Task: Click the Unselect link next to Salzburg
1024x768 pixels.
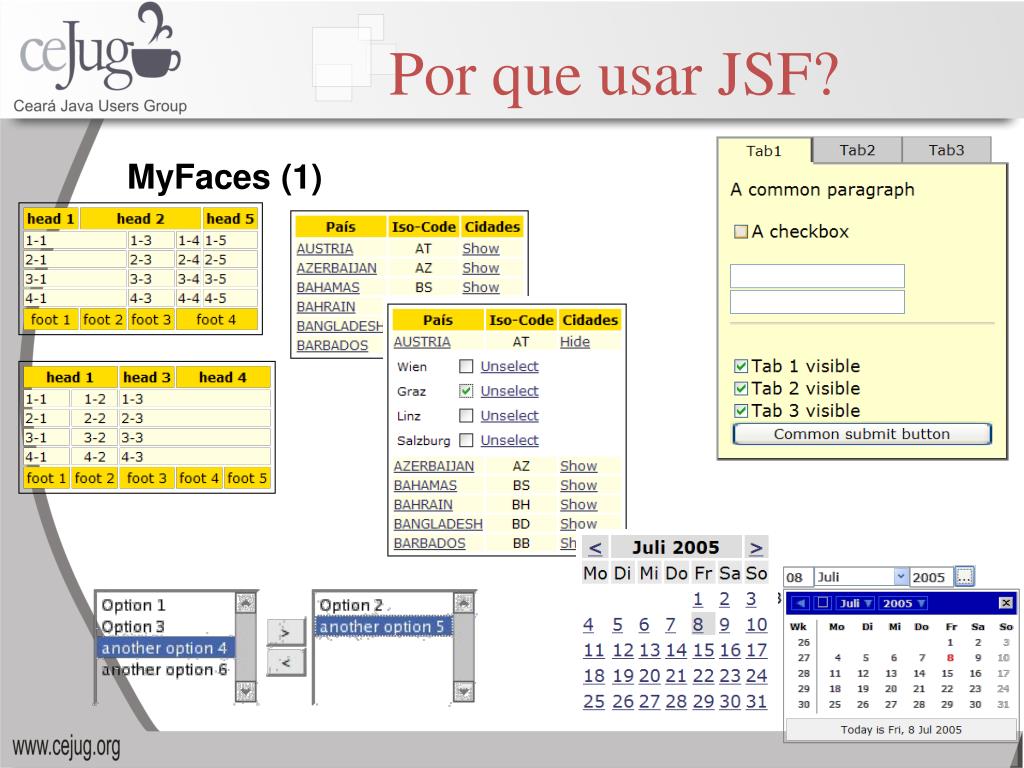Action: point(509,441)
